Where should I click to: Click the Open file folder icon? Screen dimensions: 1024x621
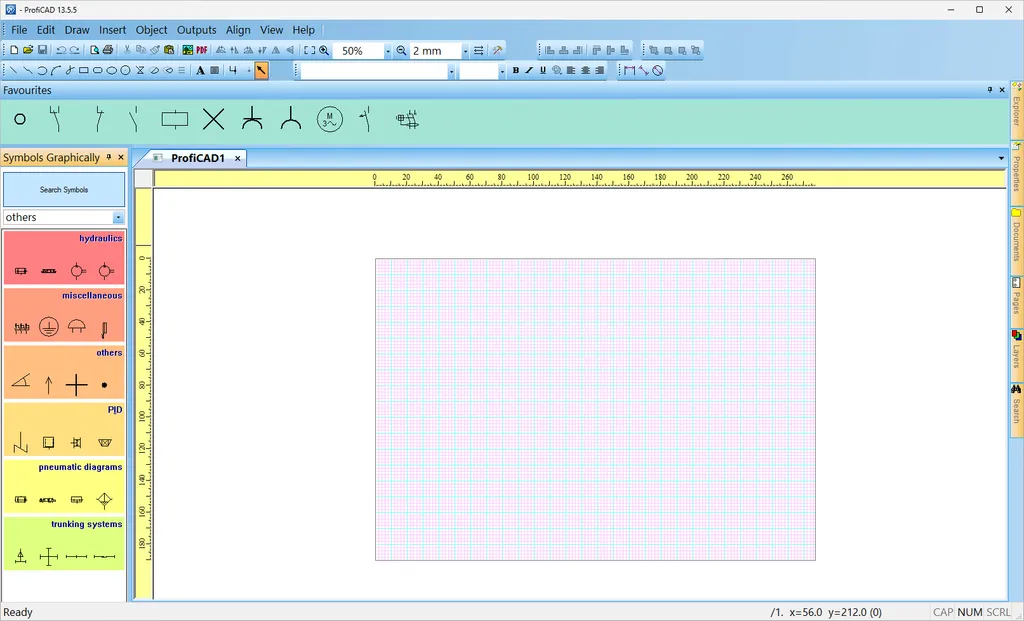pos(28,50)
